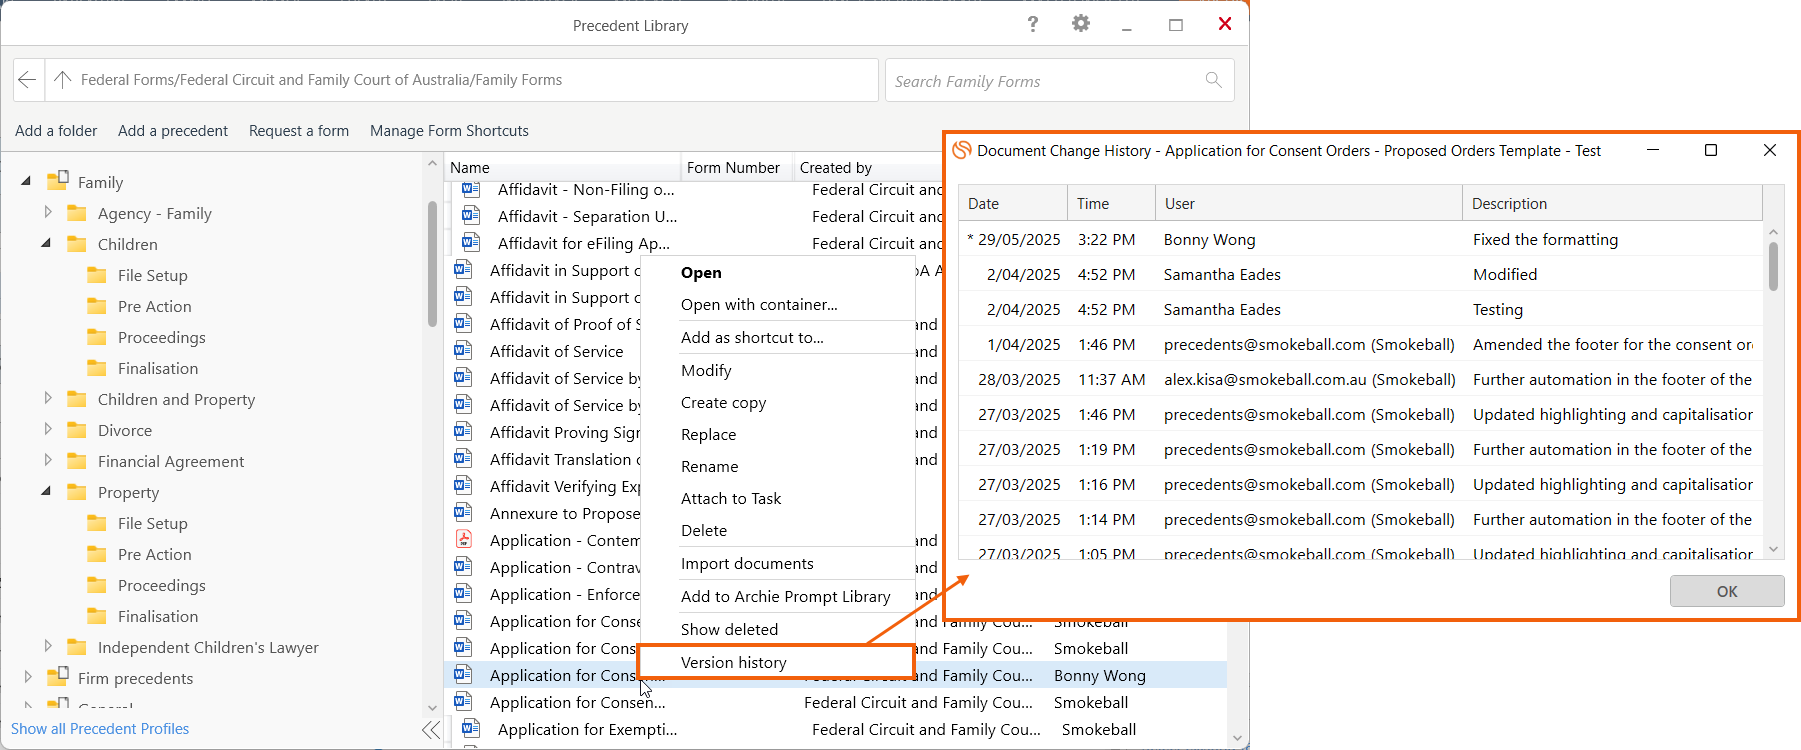1801x750 pixels.
Task: Sort by Date column header
Action: 1012,203
